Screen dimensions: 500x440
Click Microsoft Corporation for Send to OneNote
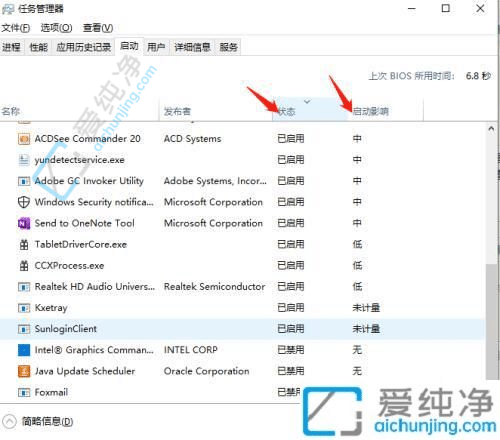click(x=213, y=223)
